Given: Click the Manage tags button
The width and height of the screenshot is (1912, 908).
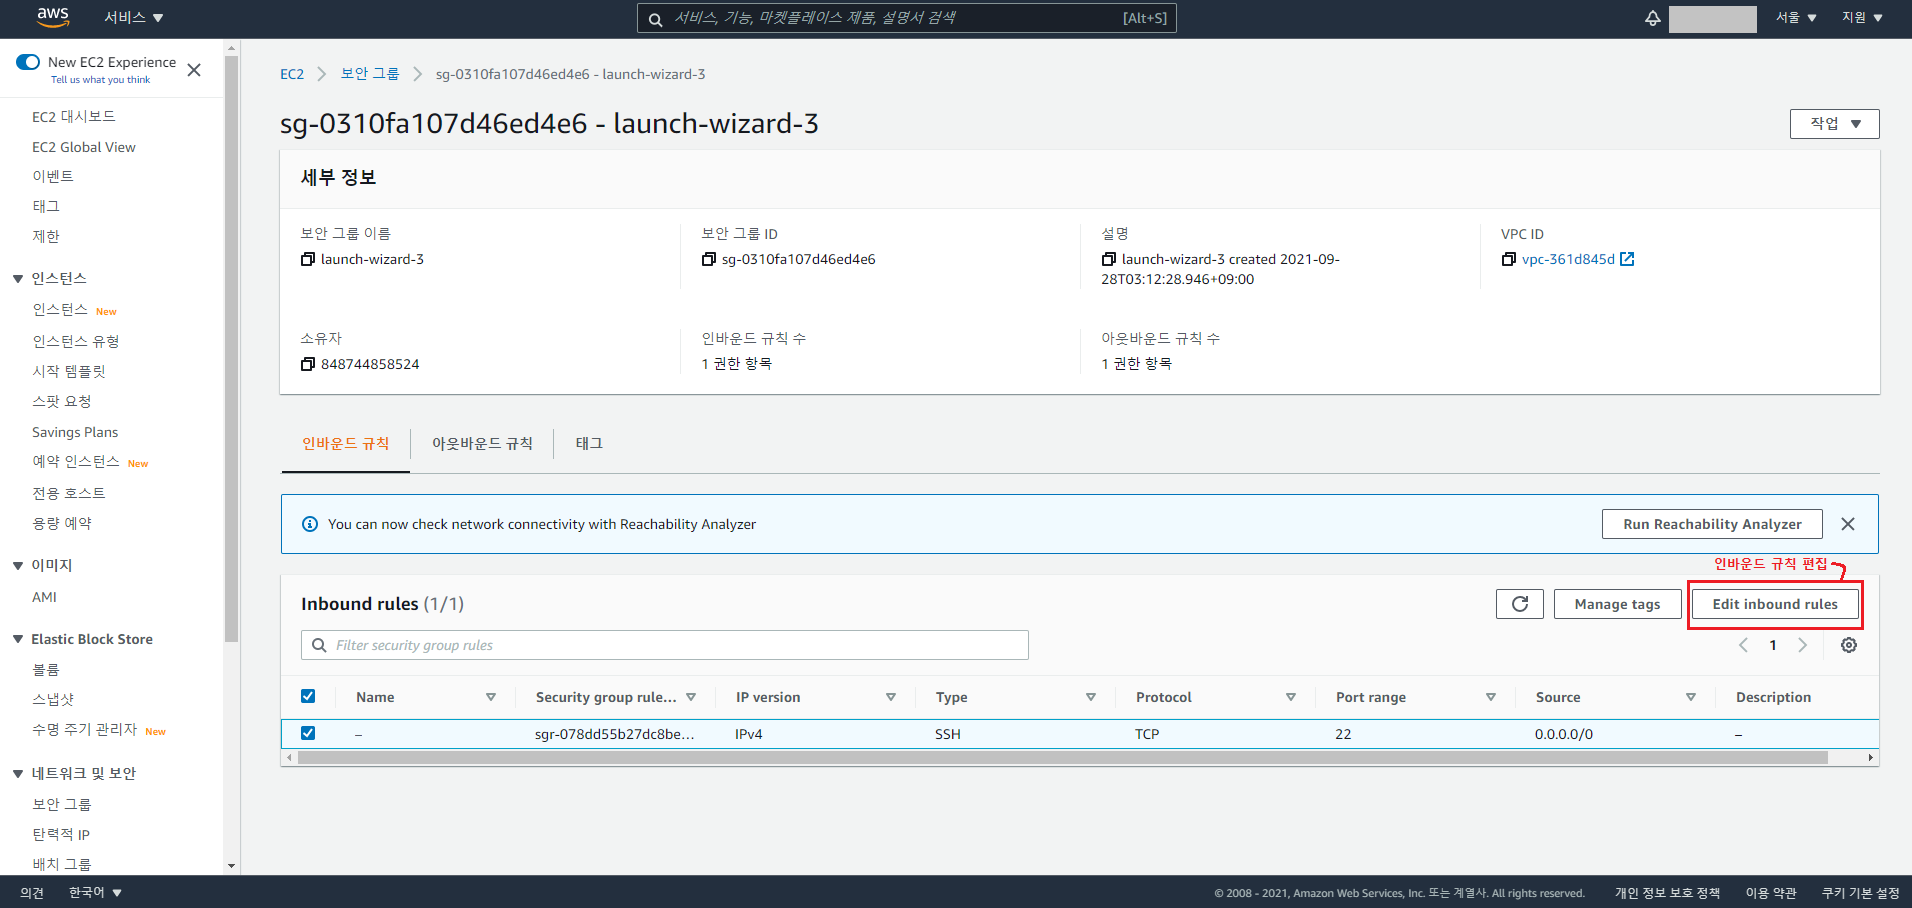Looking at the screenshot, I should [1617, 604].
